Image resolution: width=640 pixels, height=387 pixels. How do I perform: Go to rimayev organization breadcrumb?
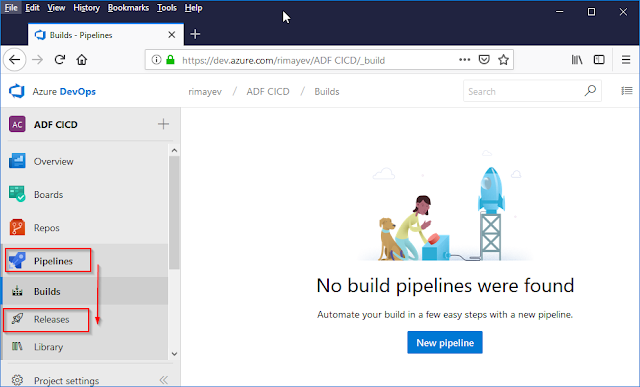coord(205,92)
